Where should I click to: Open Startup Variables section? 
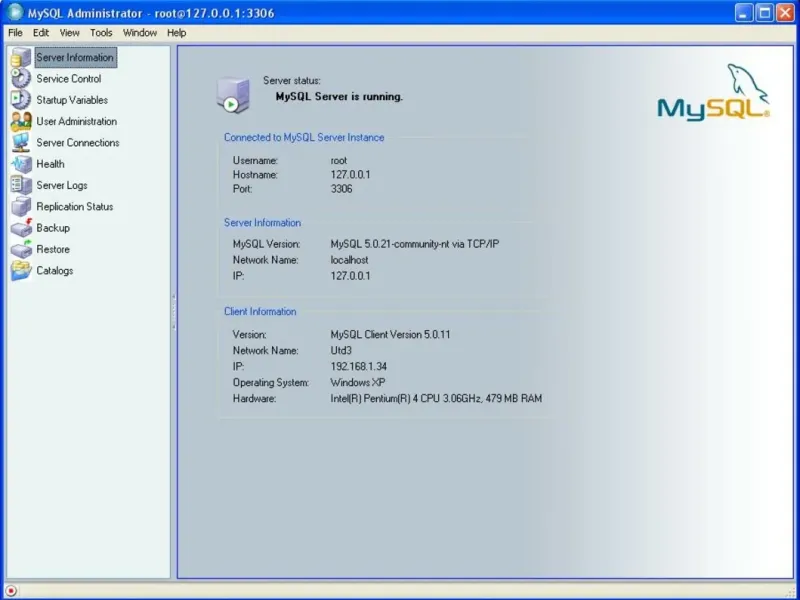click(72, 100)
